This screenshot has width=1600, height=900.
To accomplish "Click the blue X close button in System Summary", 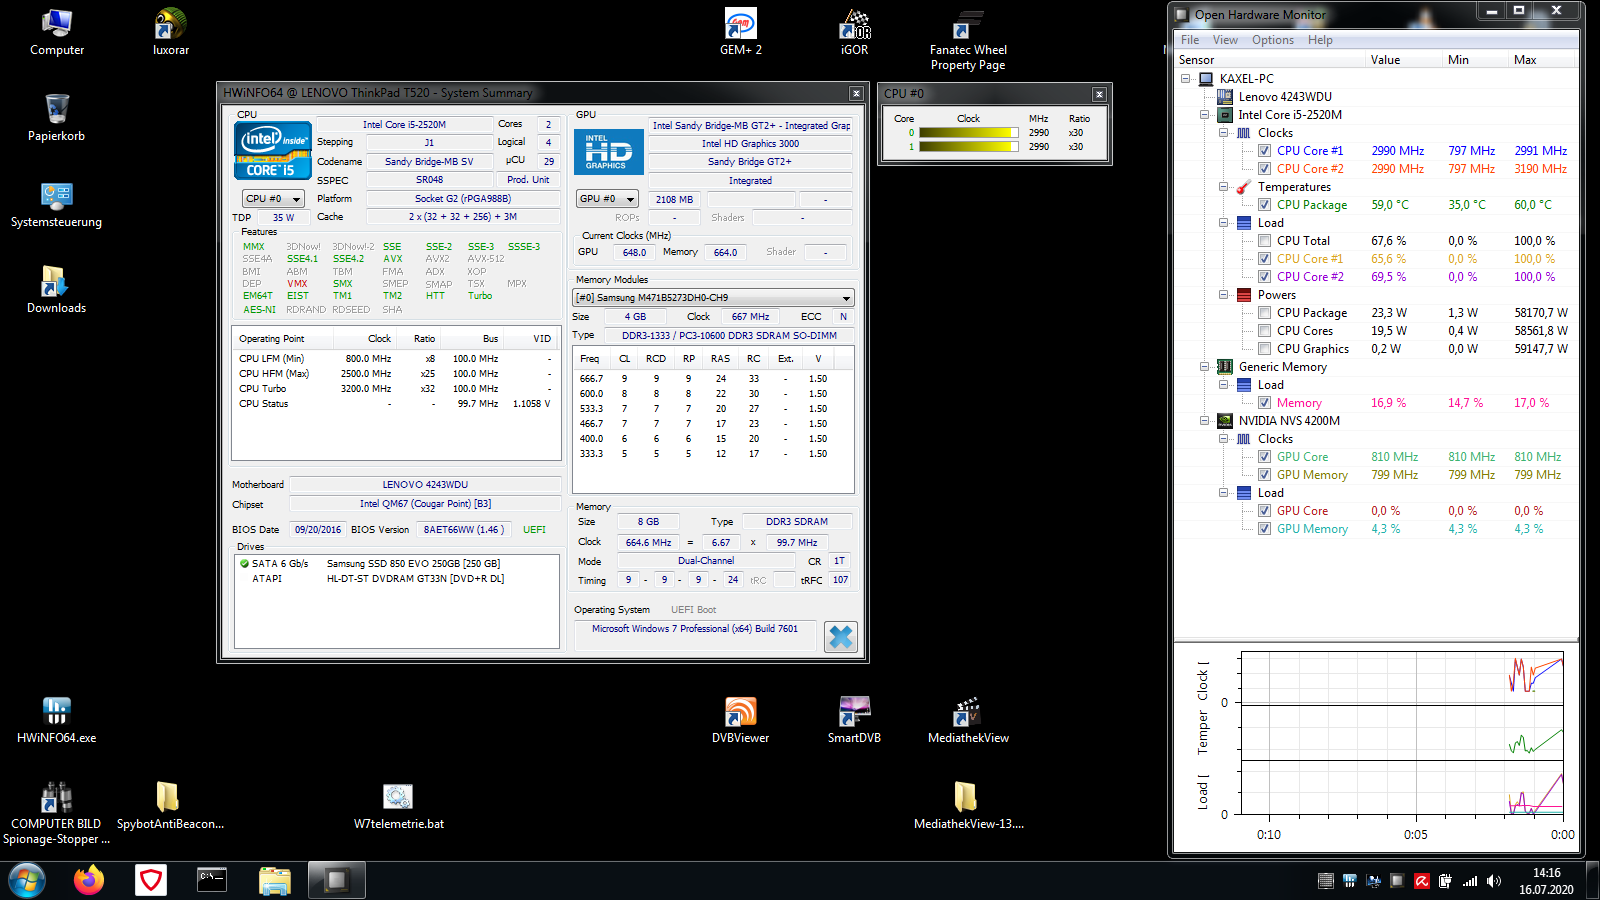I will [x=841, y=637].
